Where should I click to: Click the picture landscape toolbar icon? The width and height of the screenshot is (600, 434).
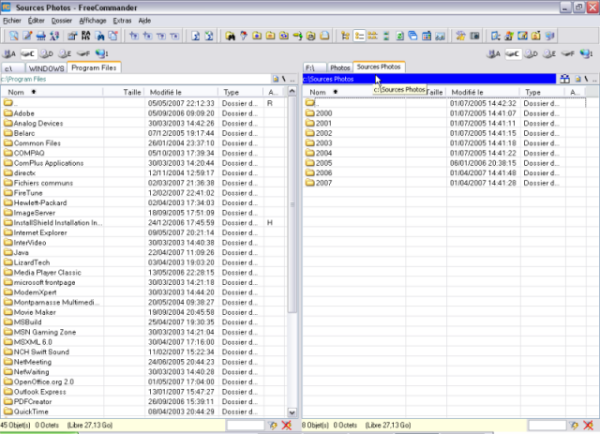click(440, 36)
